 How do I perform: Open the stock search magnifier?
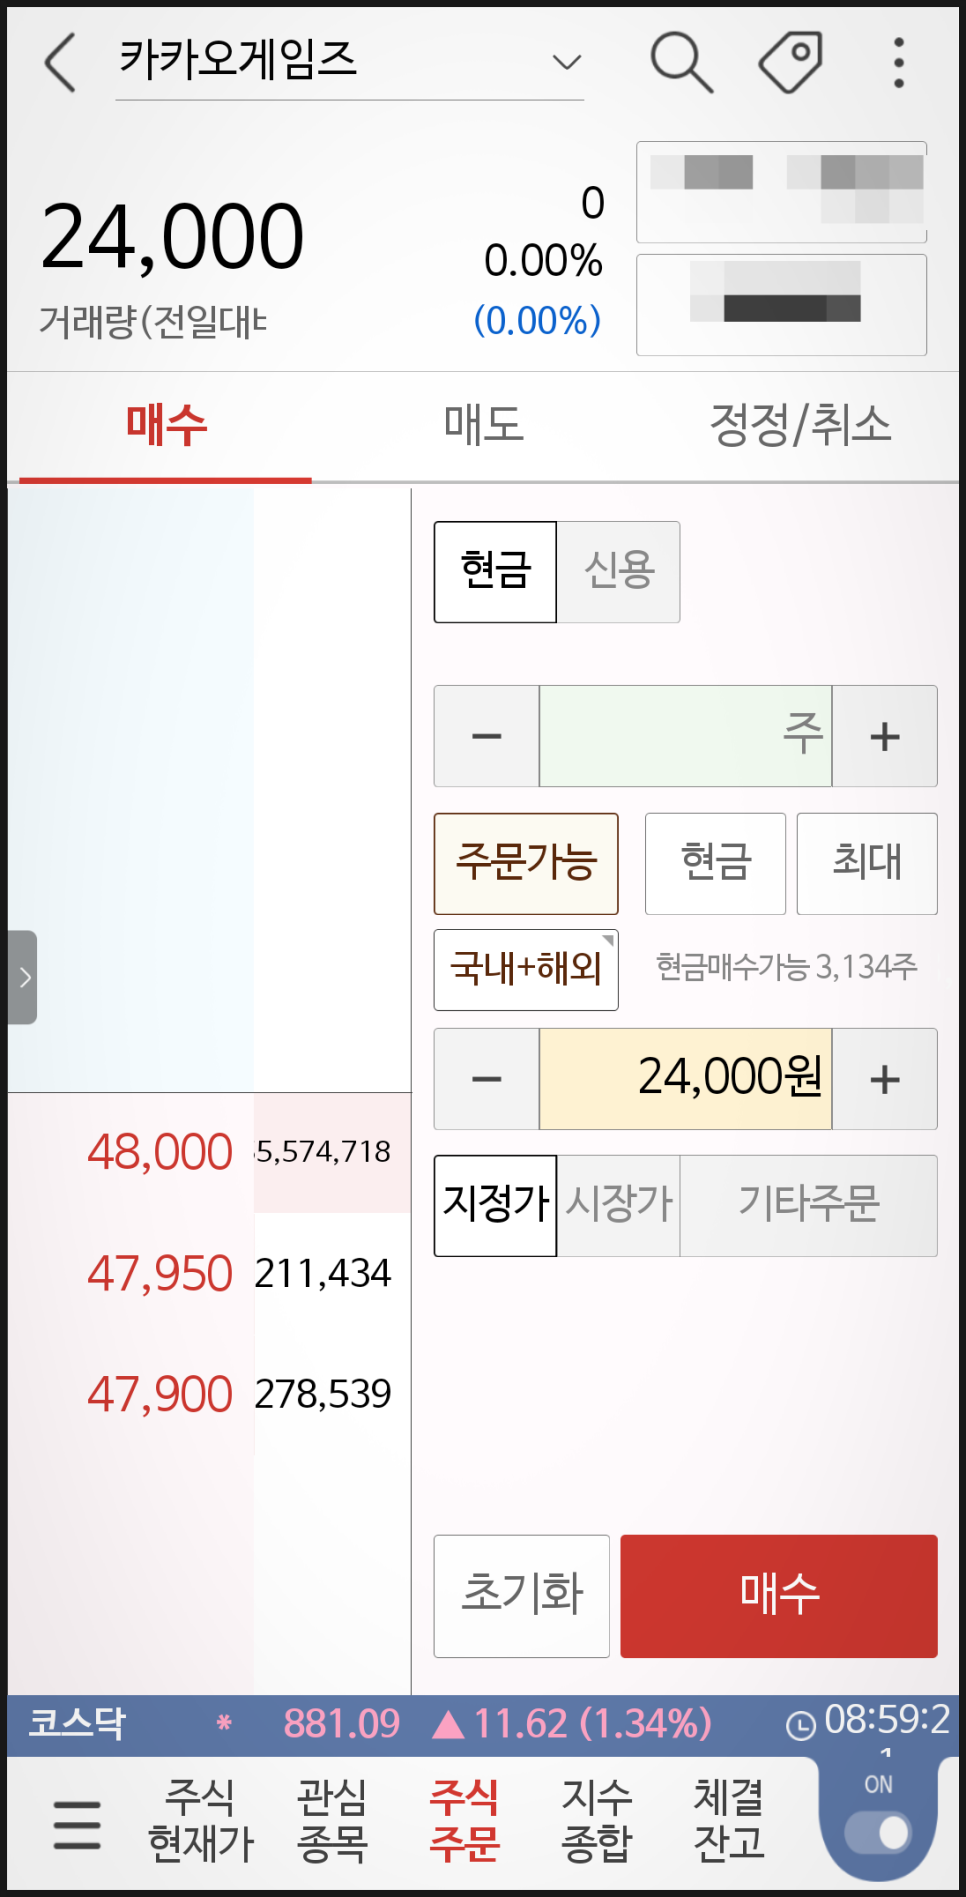681,62
